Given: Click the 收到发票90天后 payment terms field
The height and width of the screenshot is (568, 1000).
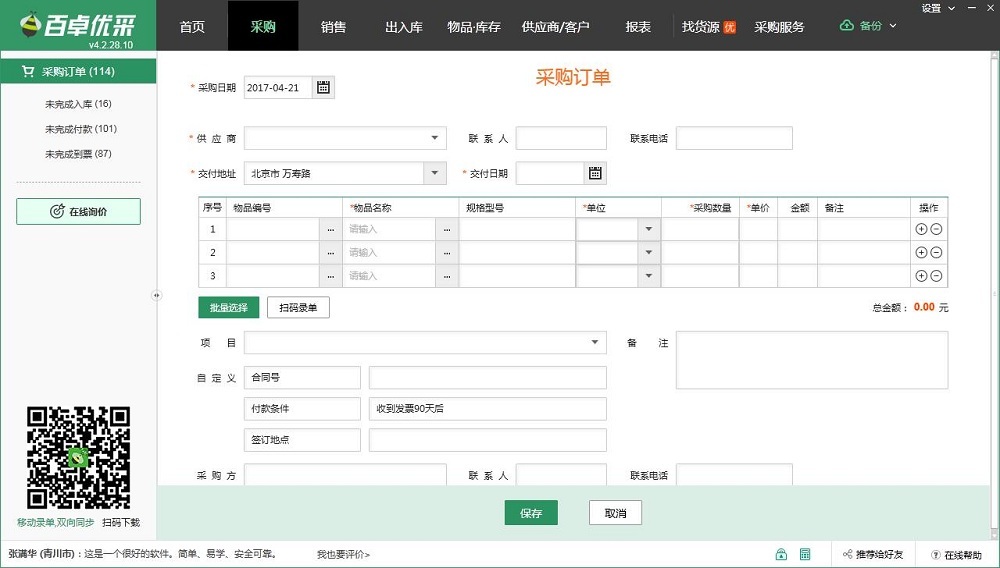Looking at the screenshot, I should point(487,409).
